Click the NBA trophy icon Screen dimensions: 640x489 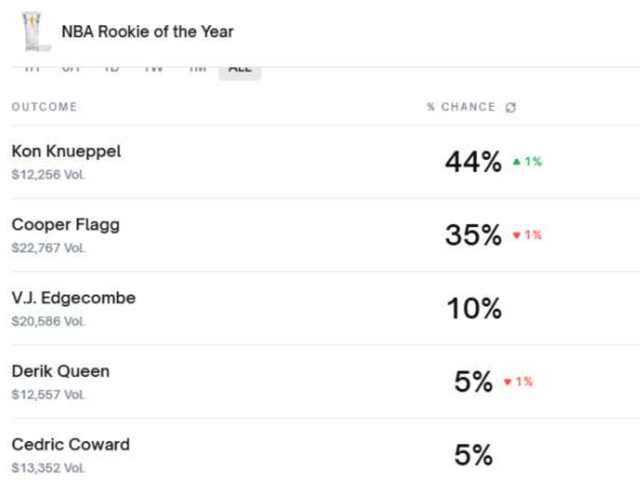(x=37, y=31)
